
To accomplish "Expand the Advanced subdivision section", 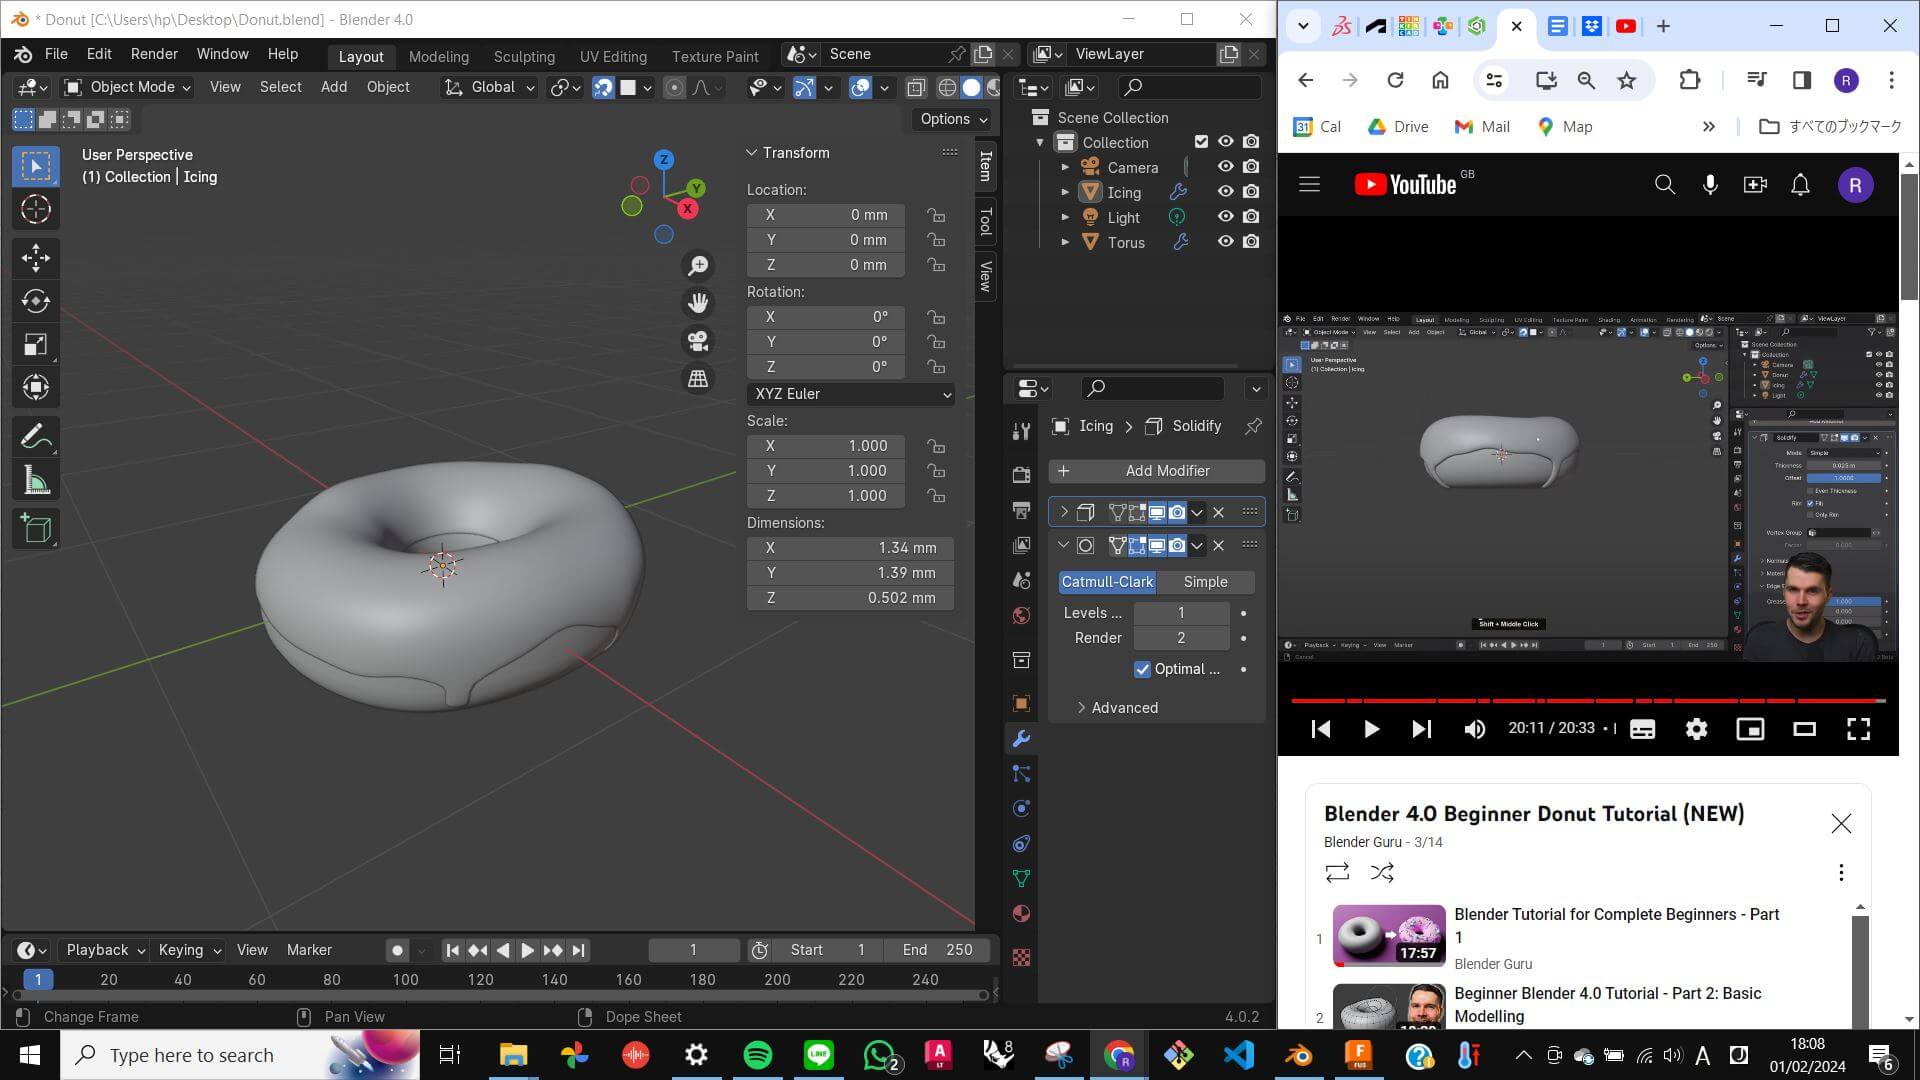I will 1118,708.
